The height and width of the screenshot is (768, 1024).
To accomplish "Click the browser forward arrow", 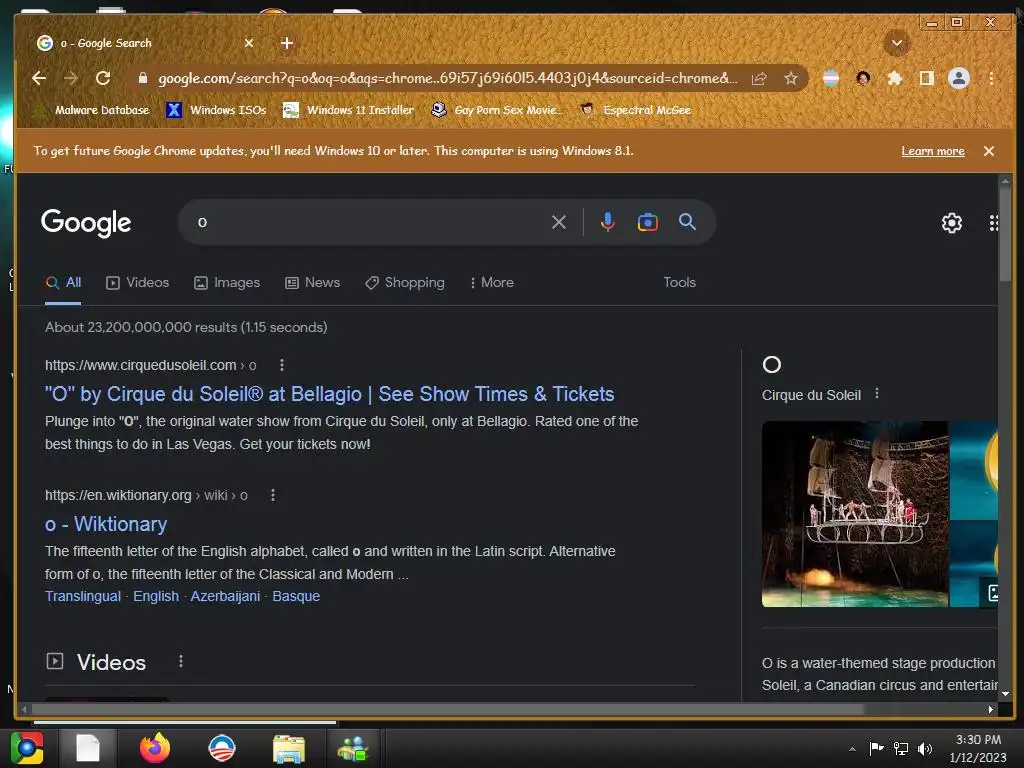I will (x=71, y=78).
